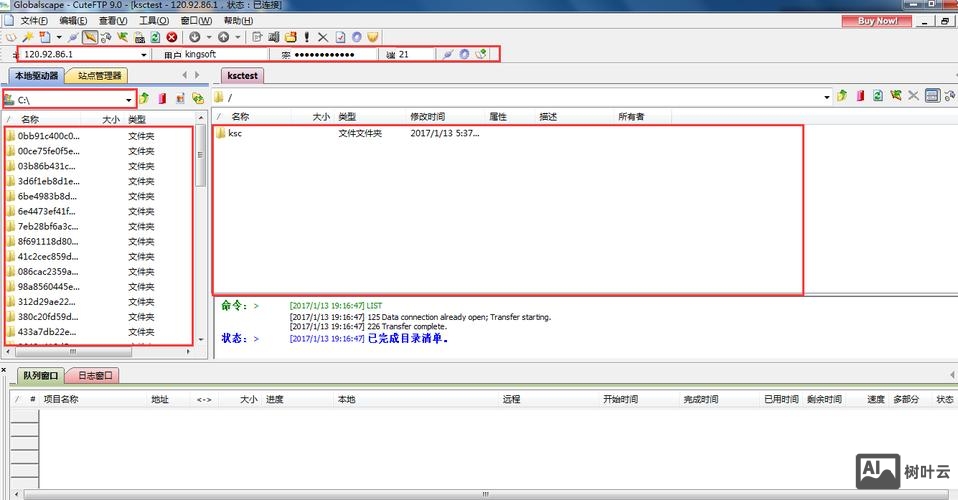The height and width of the screenshot is (500, 958).
Task: Open the remote path dropdown arrow
Action: [826, 97]
